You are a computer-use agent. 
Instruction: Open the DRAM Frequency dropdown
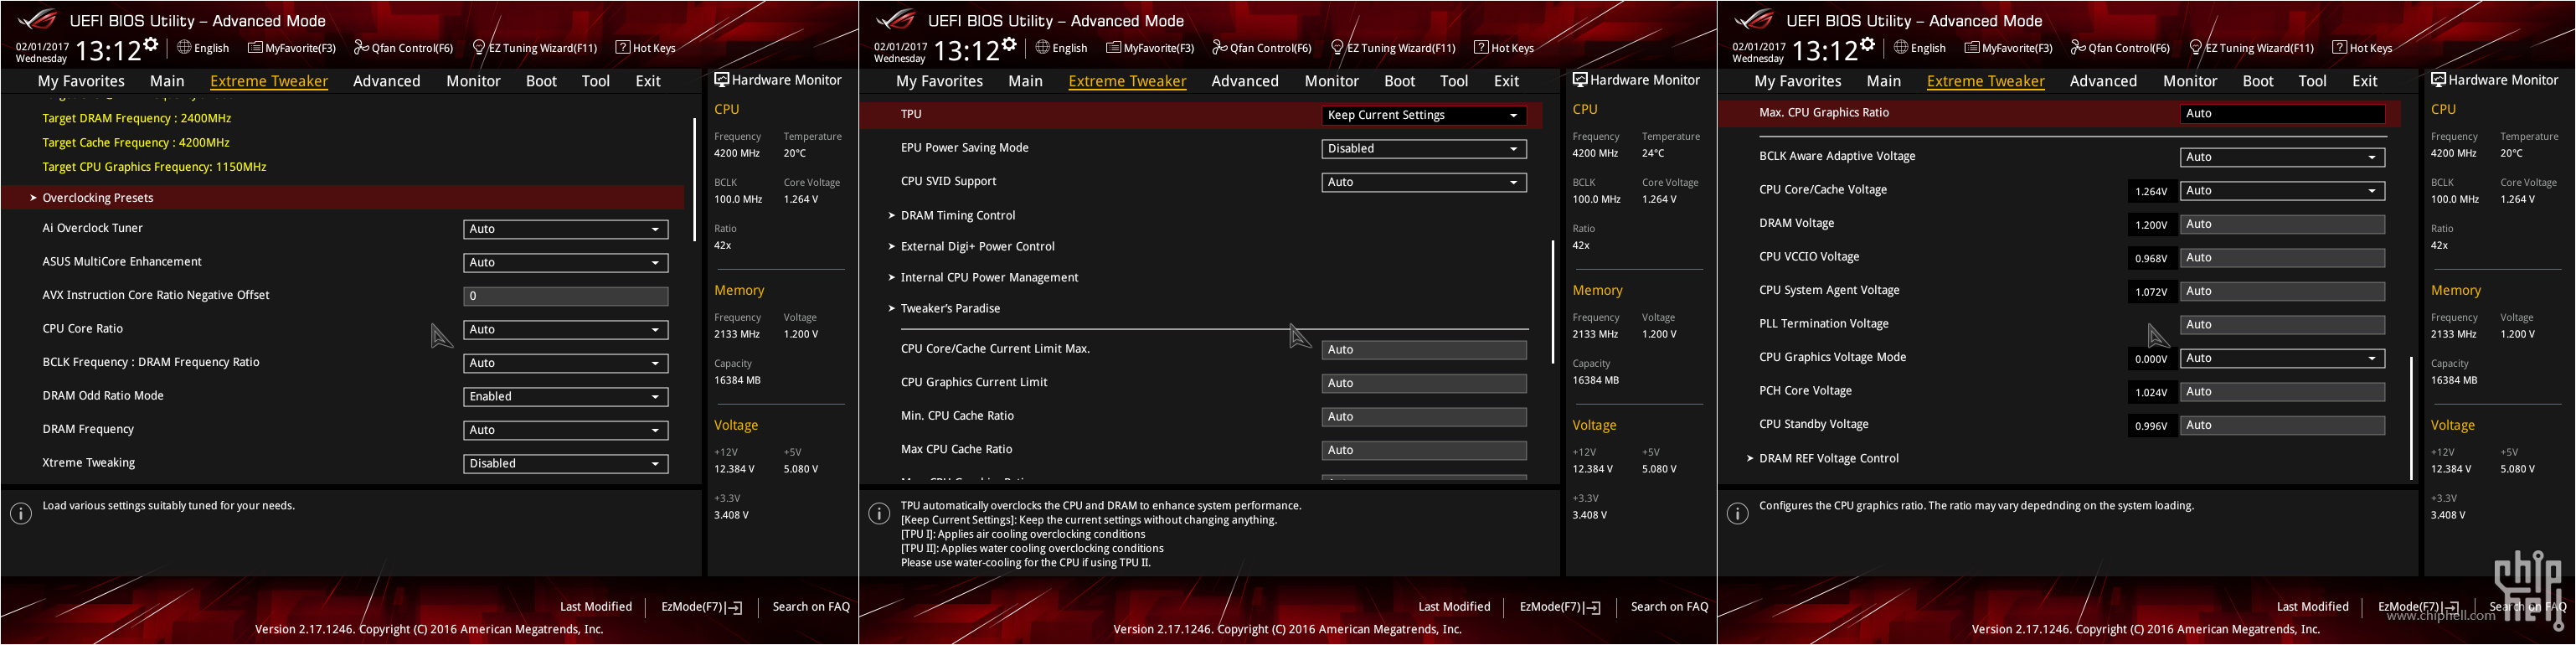(x=565, y=430)
